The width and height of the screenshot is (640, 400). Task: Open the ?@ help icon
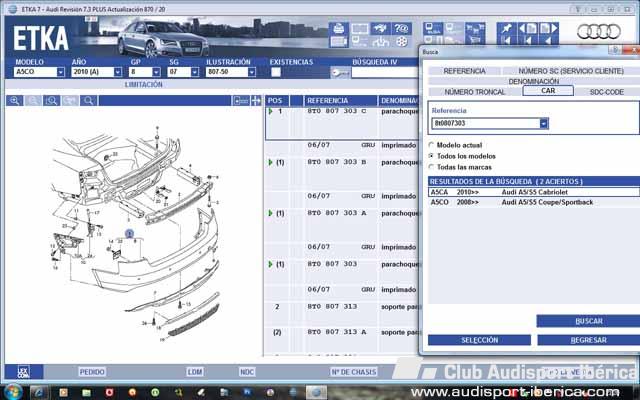tap(401, 29)
